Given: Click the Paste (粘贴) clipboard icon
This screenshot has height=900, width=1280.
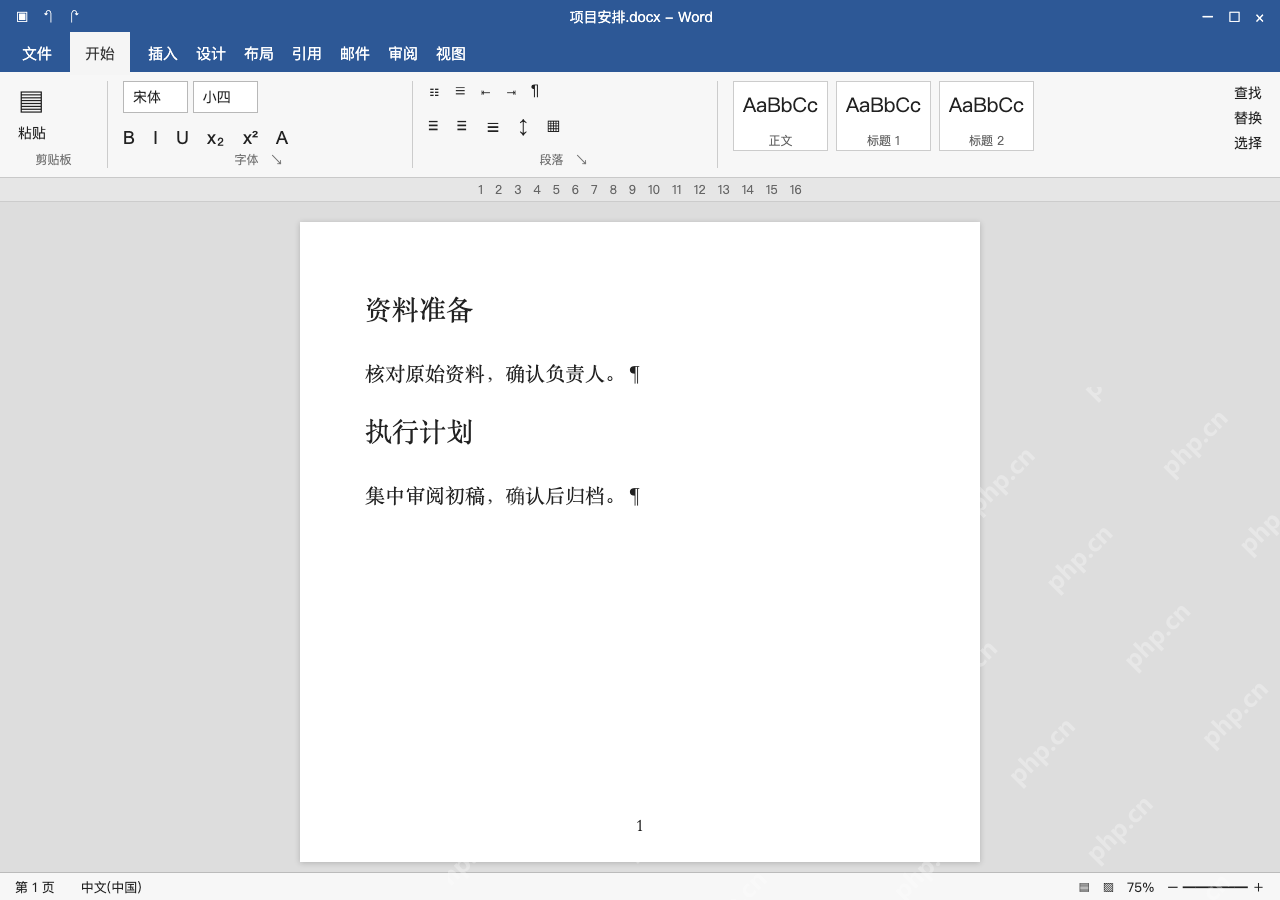Looking at the screenshot, I should point(31,101).
